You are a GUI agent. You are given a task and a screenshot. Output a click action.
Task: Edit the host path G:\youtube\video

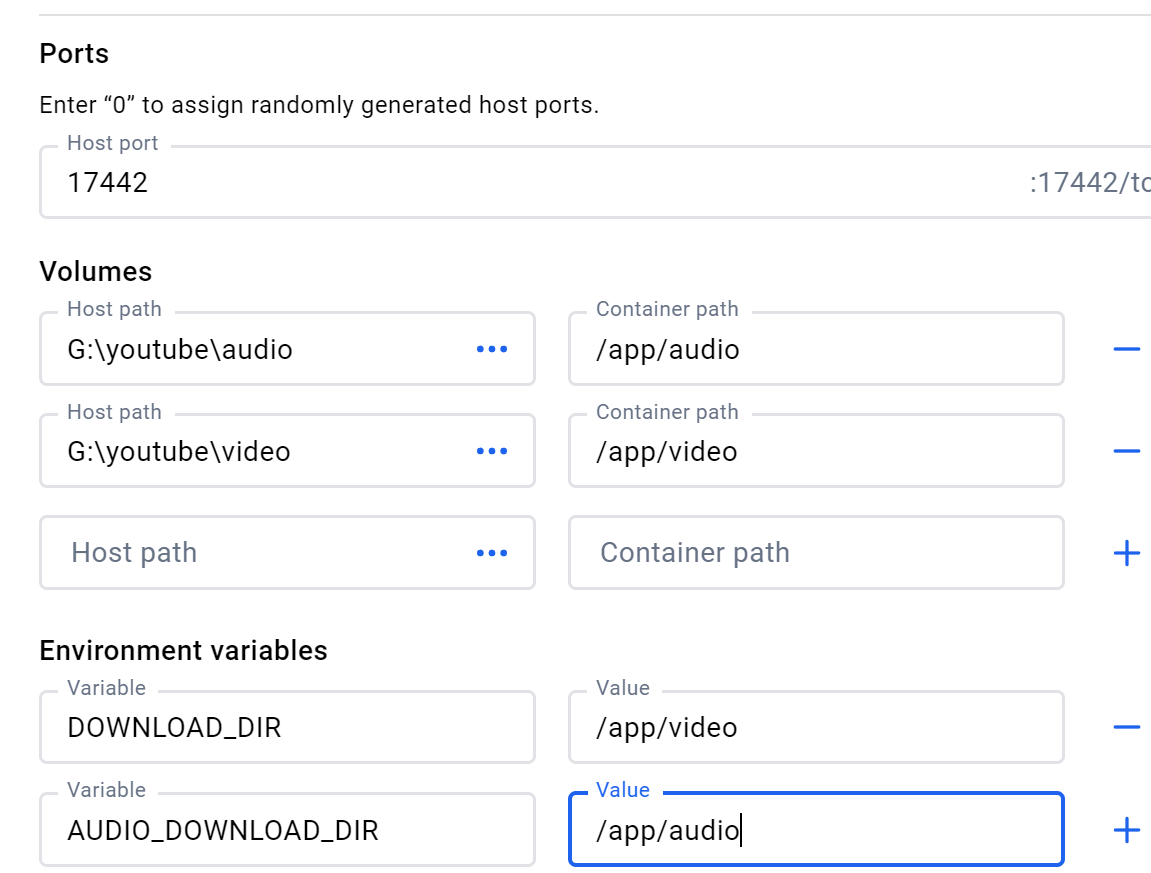(x=250, y=451)
